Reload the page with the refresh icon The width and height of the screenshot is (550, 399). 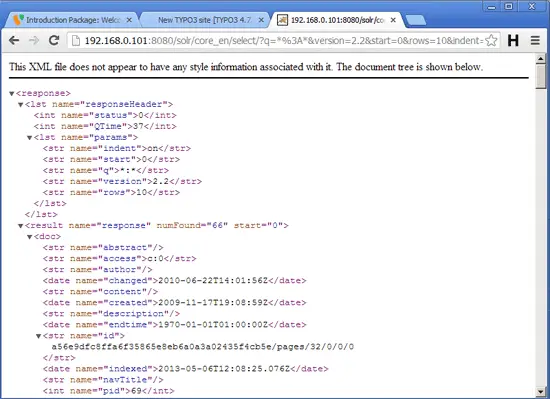tap(54, 41)
